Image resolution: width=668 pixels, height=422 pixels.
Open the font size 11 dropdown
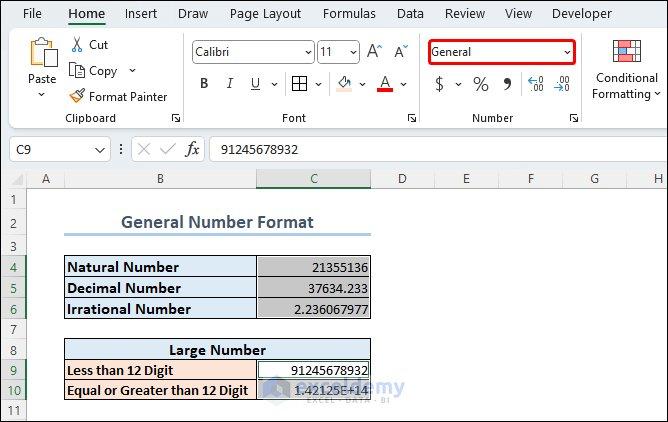353,52
